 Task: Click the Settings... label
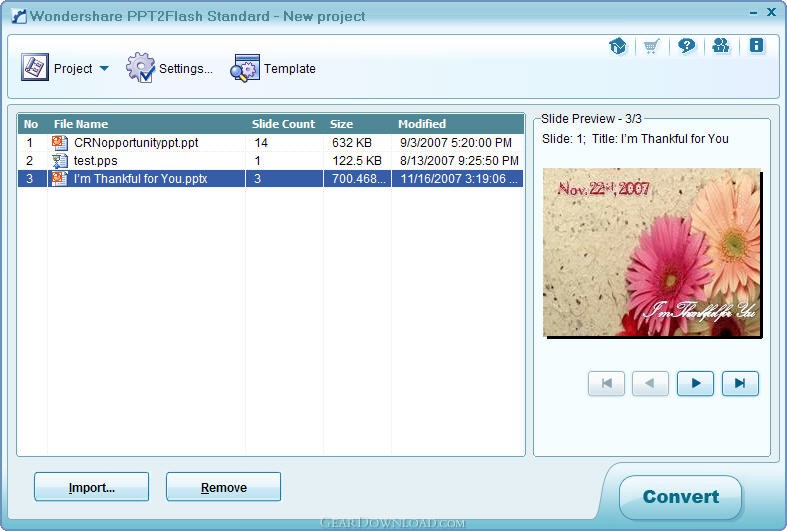coord(186,69)
